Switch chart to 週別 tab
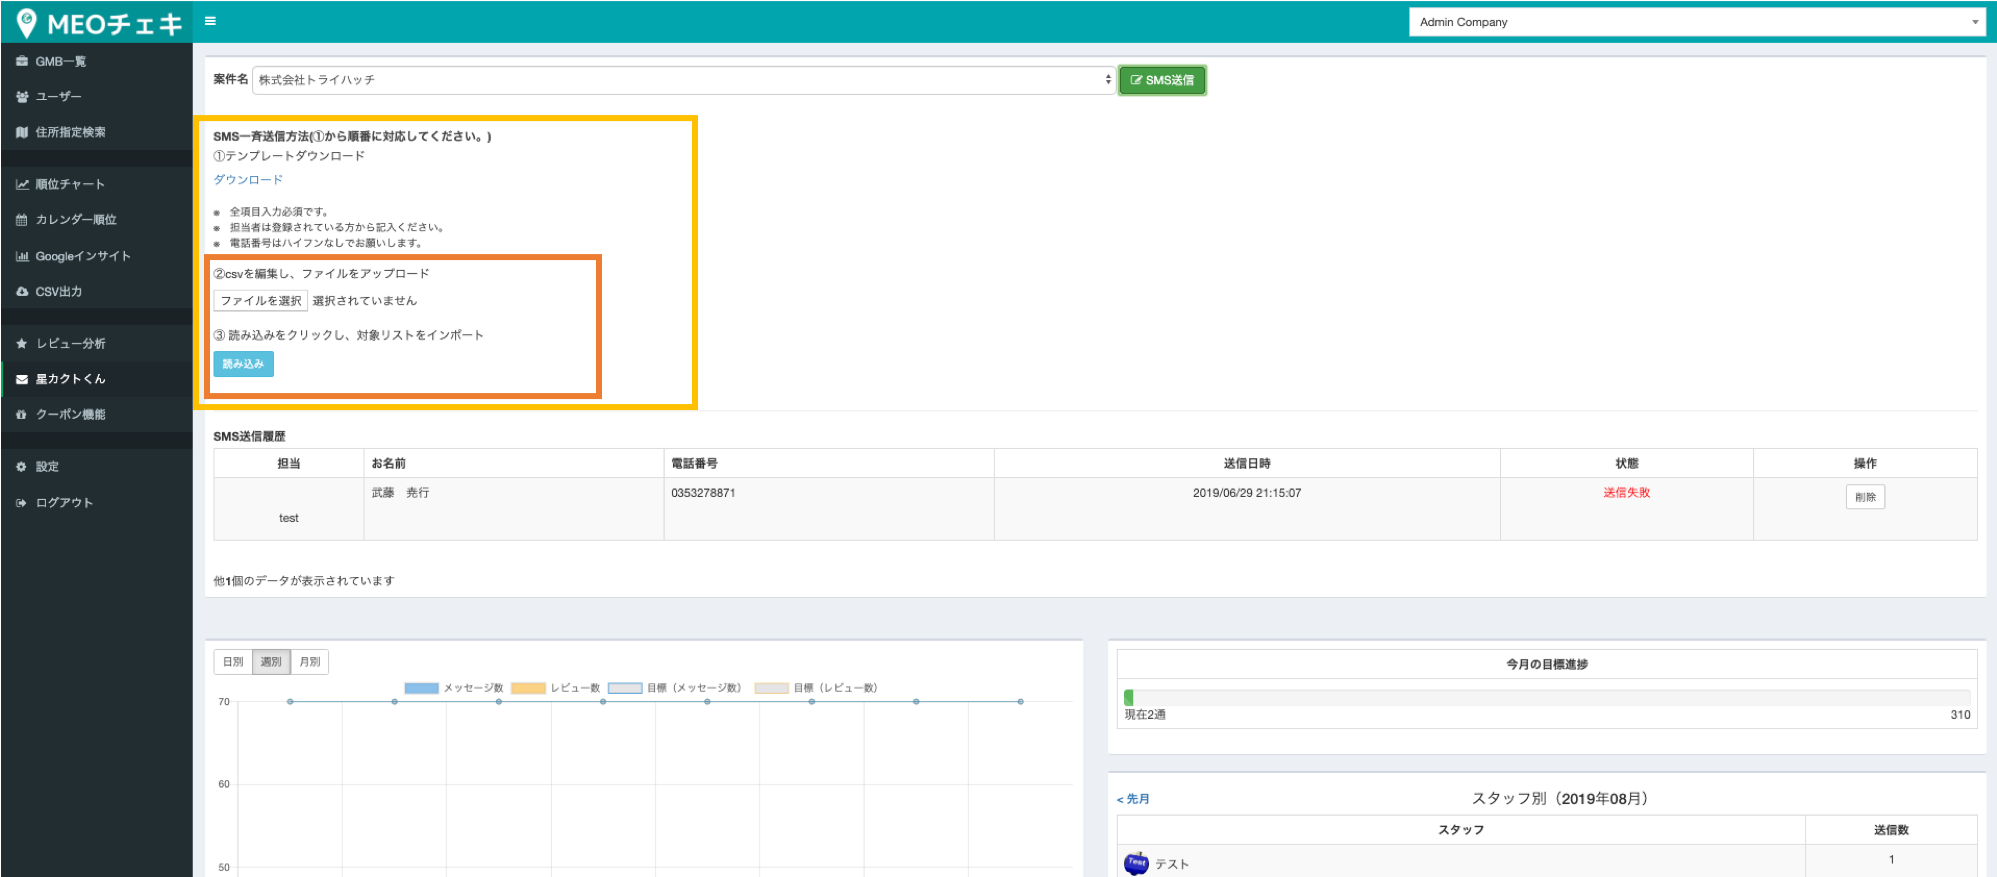This screenshot has width=1997, height=877. pos(271,662)
